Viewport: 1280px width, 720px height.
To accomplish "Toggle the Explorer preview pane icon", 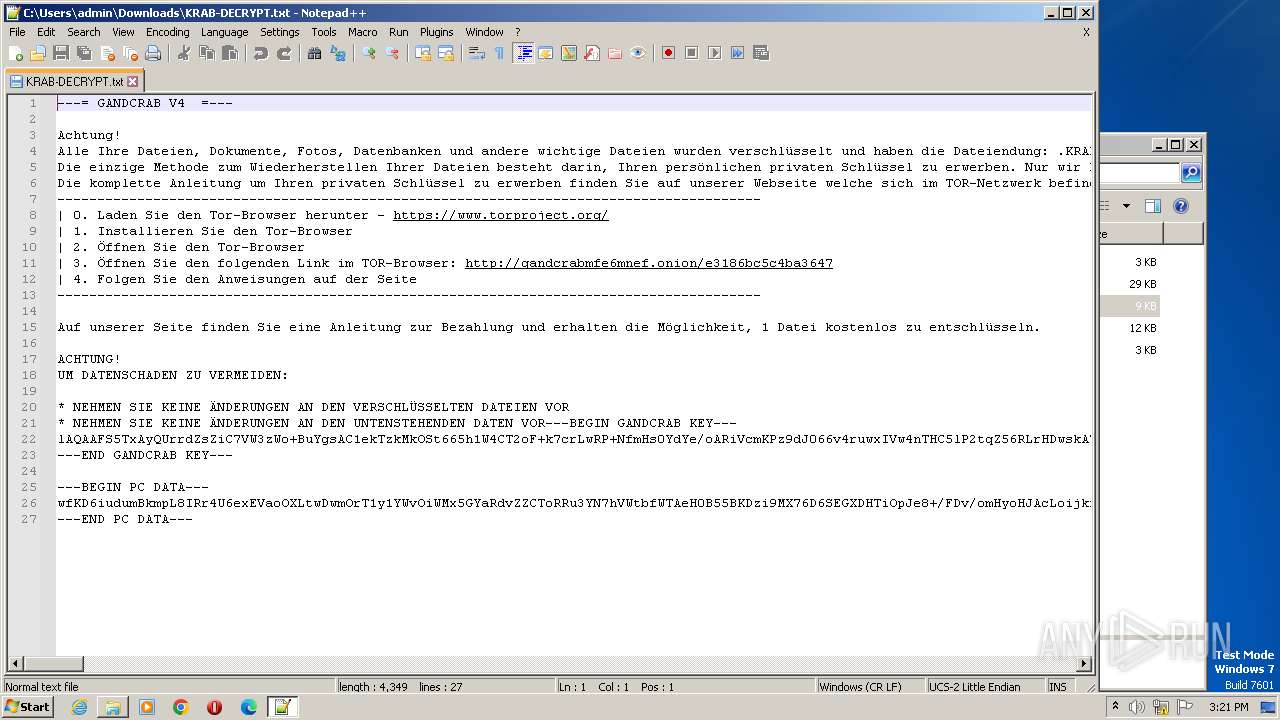I will coord(1153,206).
